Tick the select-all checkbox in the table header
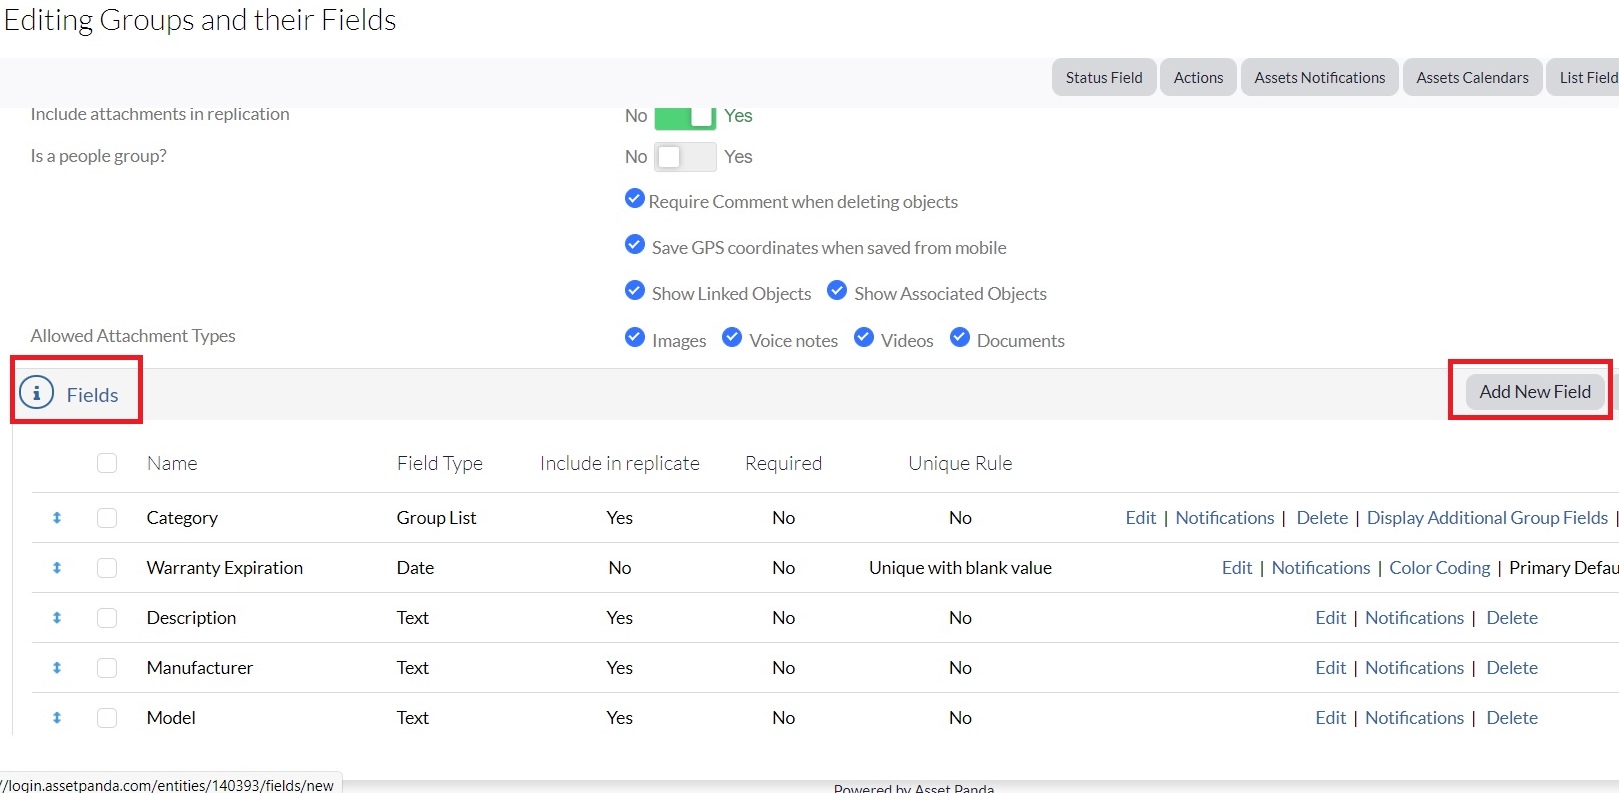 pos(107,463)
